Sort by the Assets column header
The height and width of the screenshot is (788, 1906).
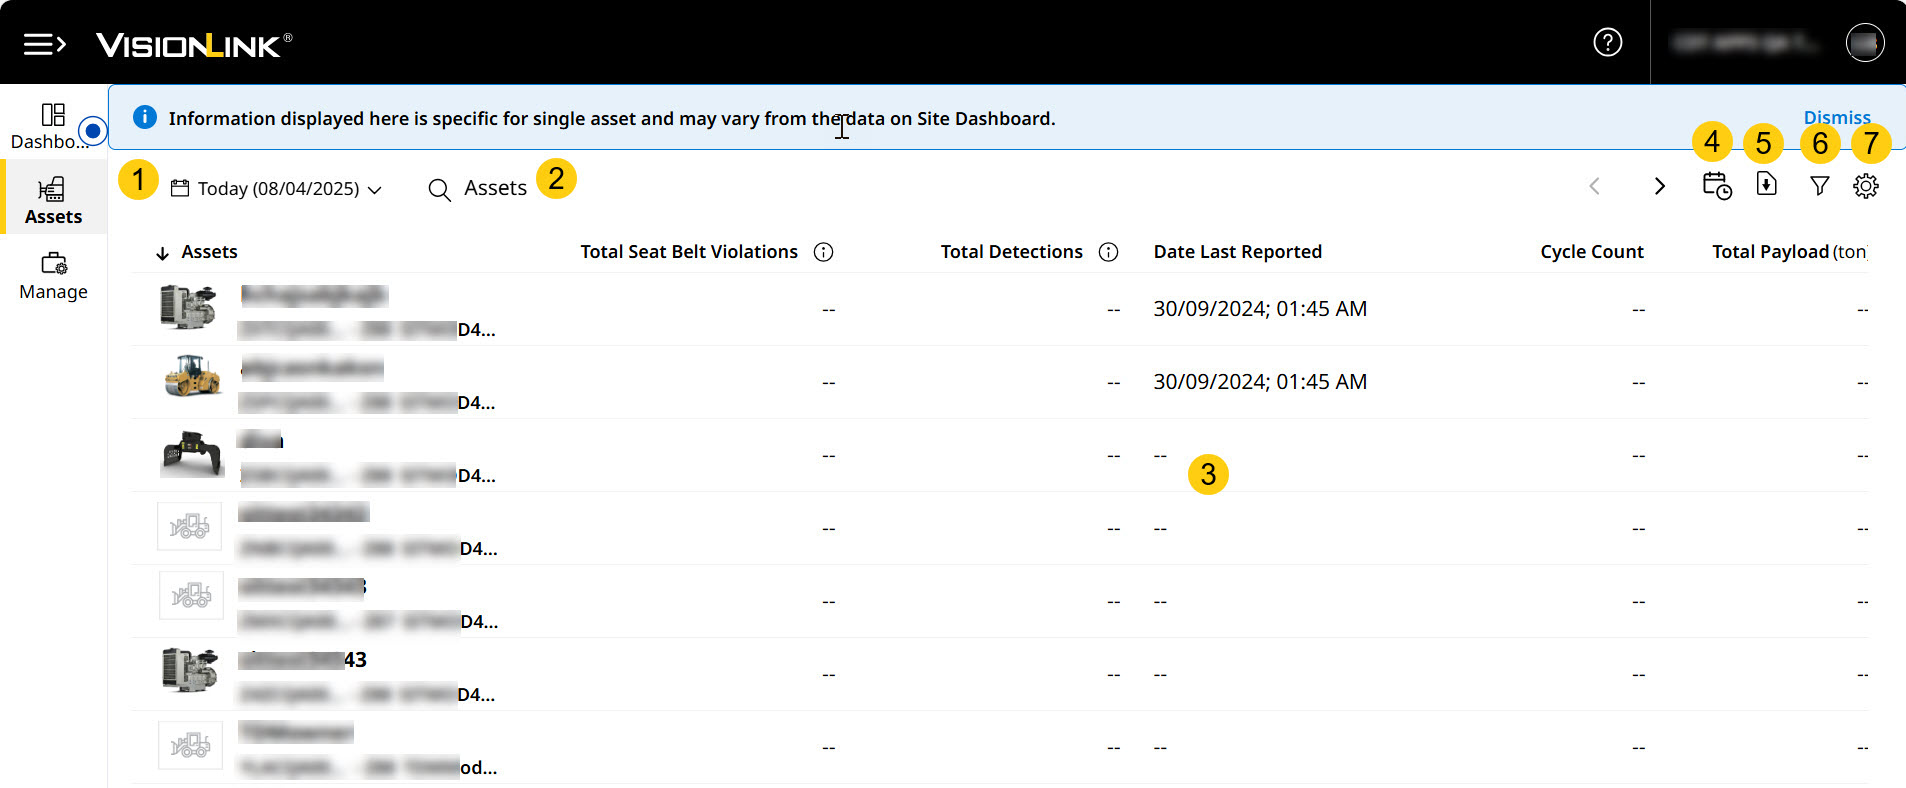click(208, 252)
